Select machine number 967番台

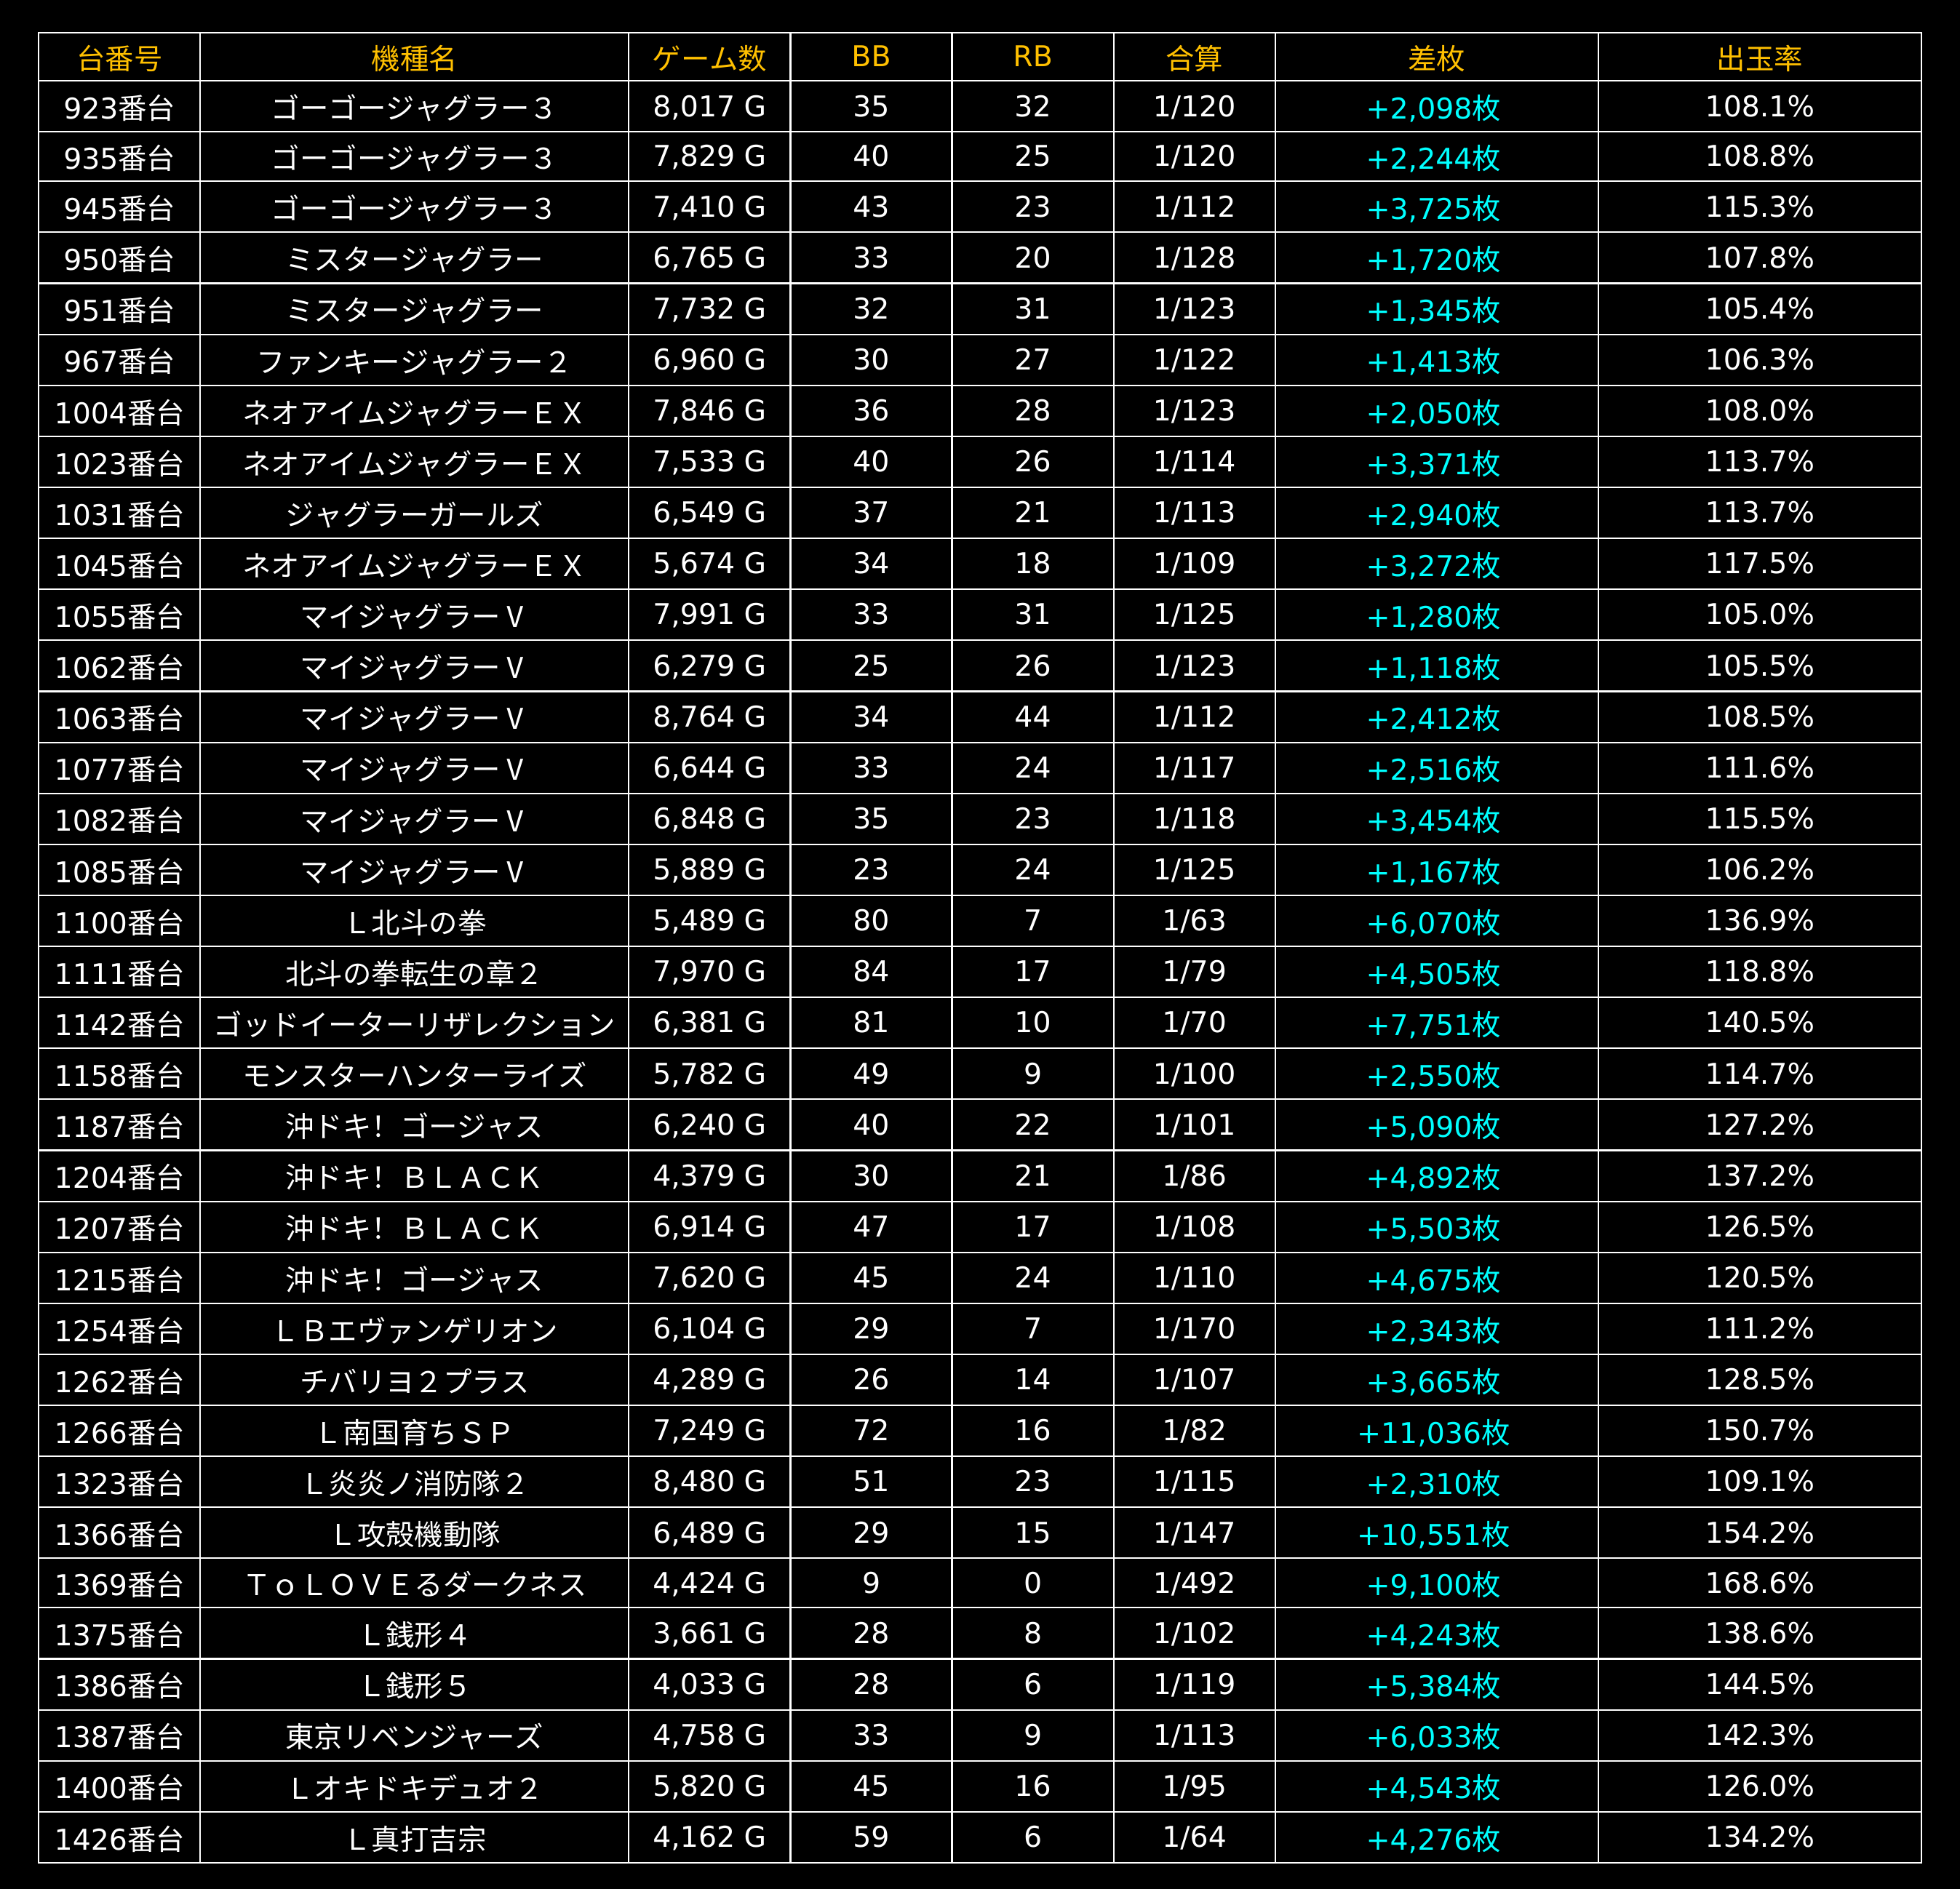119,361
